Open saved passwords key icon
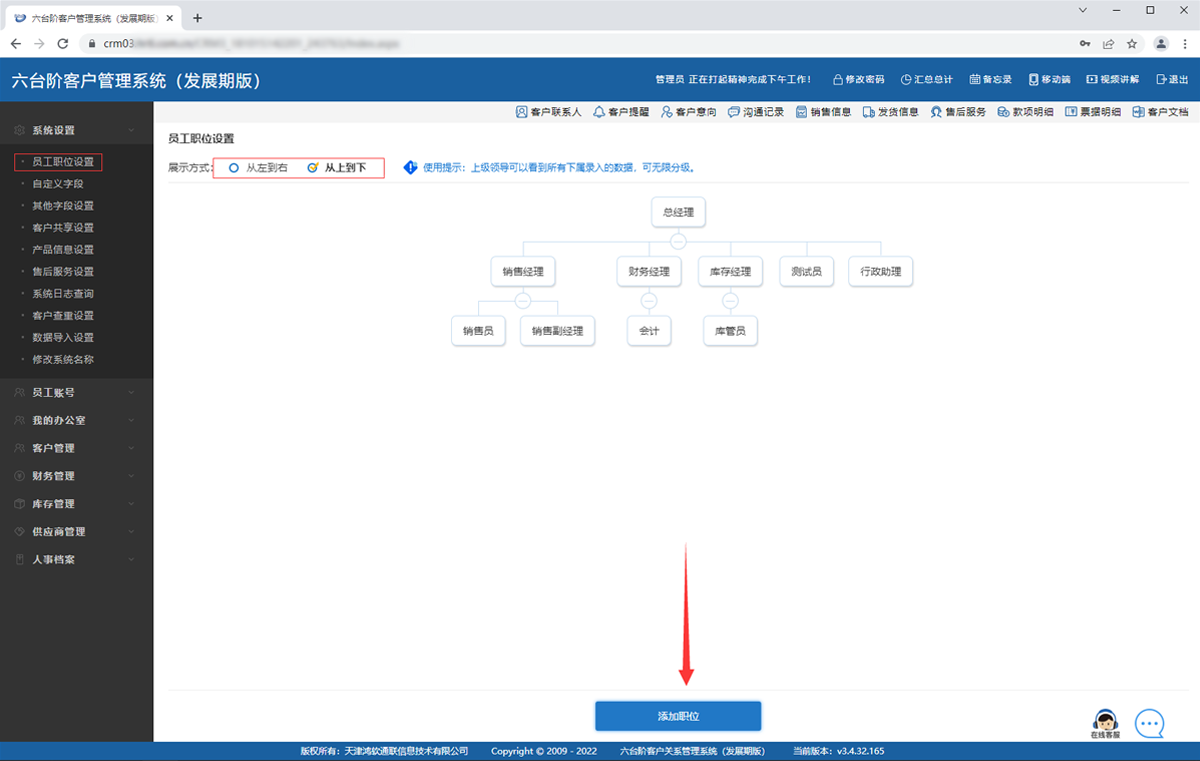Viewport: 1200px width, 761px height. [1086, 44]
